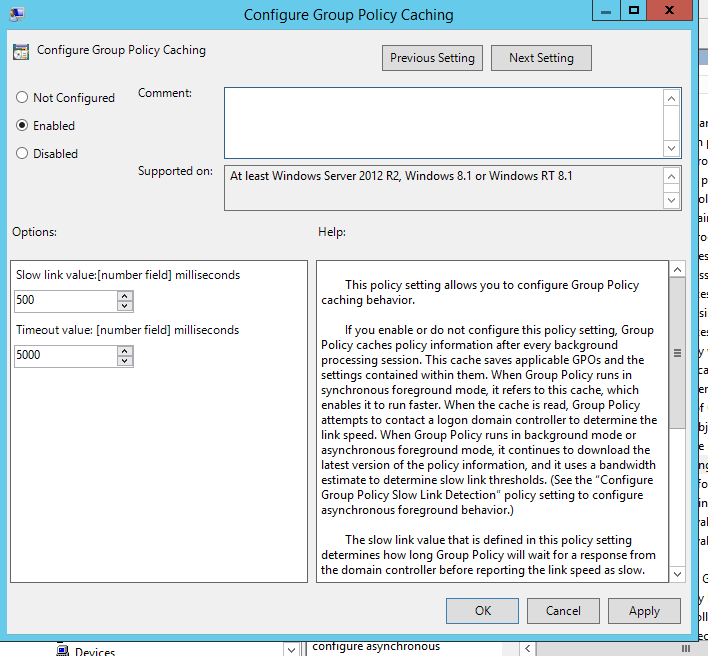708x656 pixels.
Task: Click the policy icon in the title bar
Action: coord(19,14)
